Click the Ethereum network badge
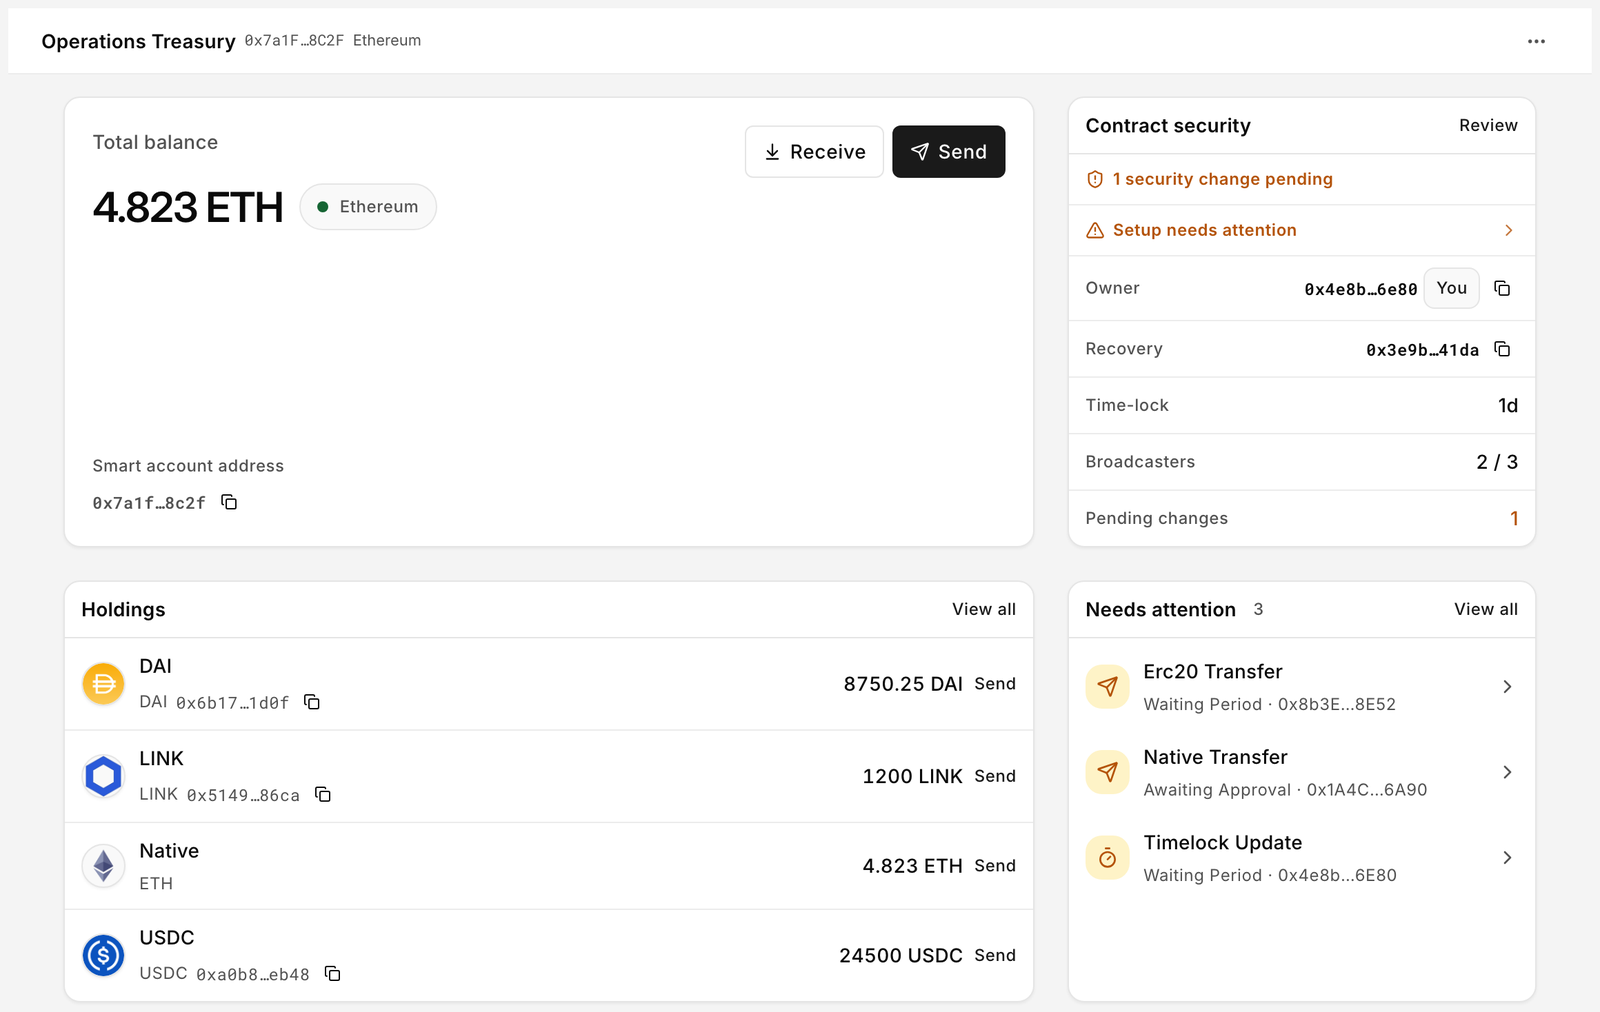1600x1012 pixels. [368, 207]
